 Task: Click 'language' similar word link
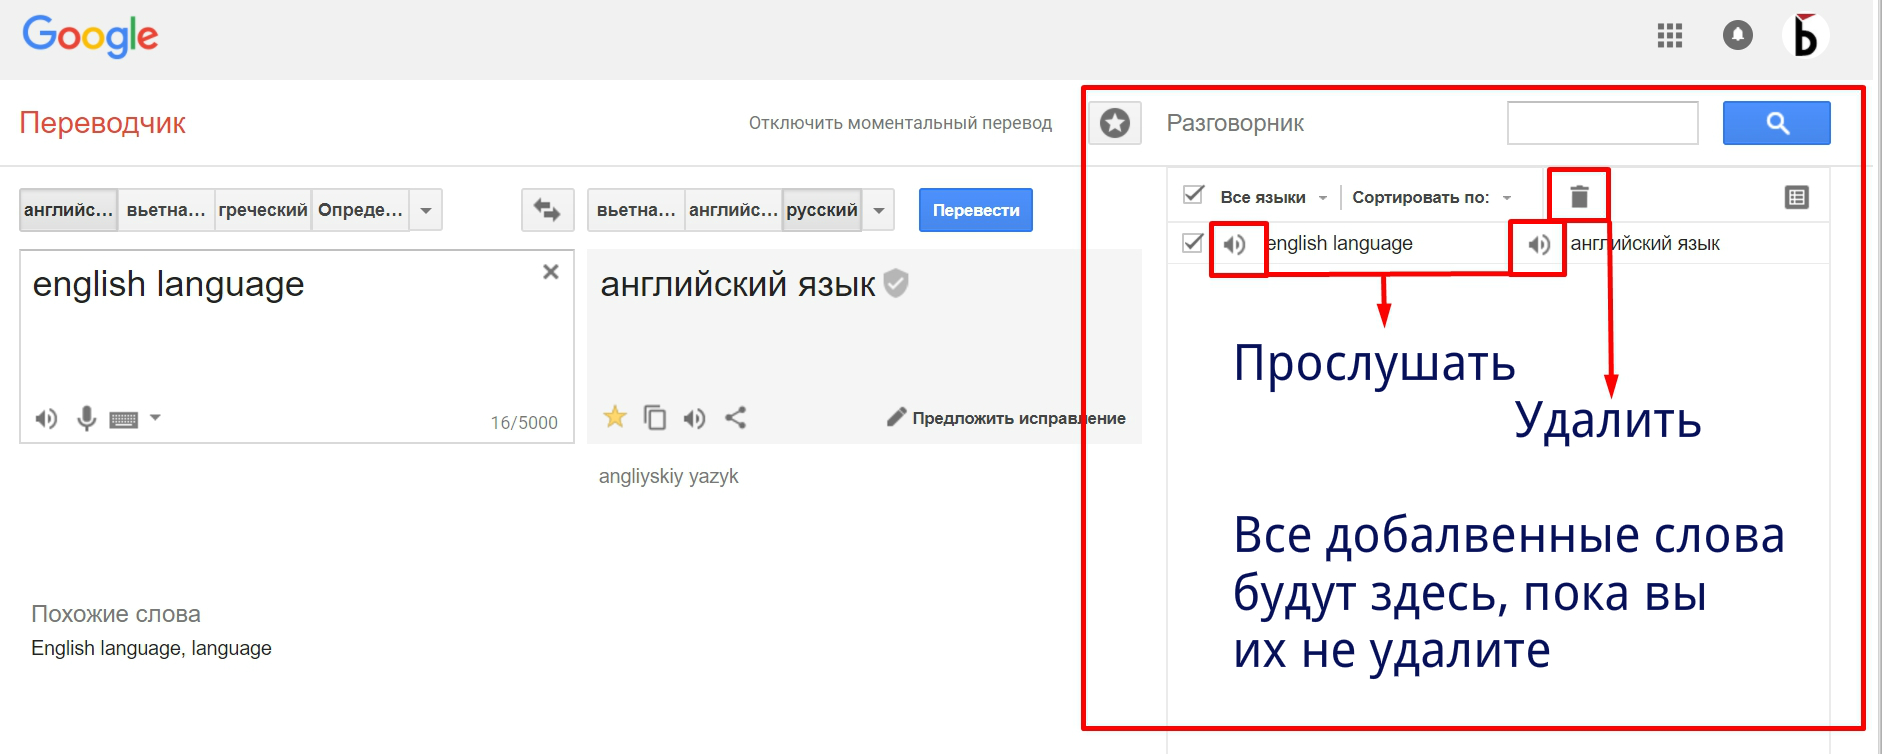pos(231,648)
